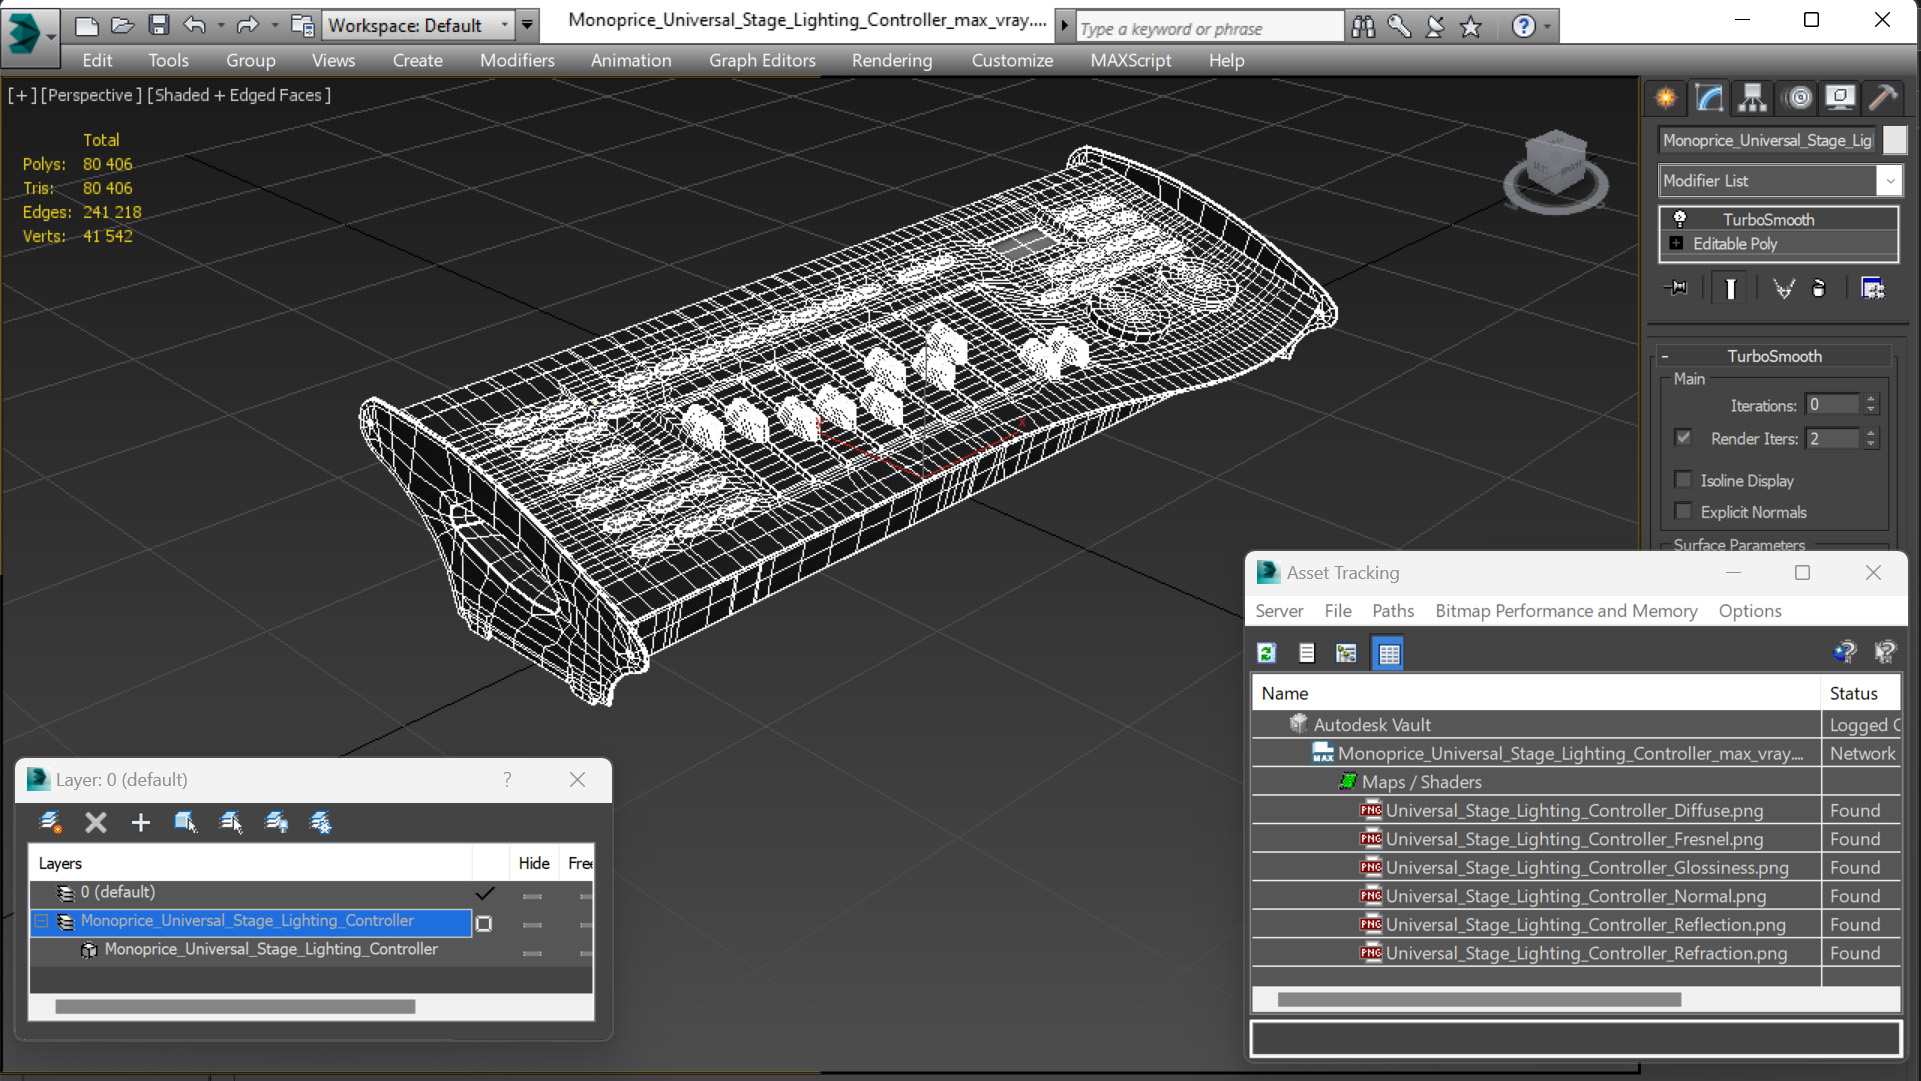Save the scene with floppy disk icon

[159, 25]
